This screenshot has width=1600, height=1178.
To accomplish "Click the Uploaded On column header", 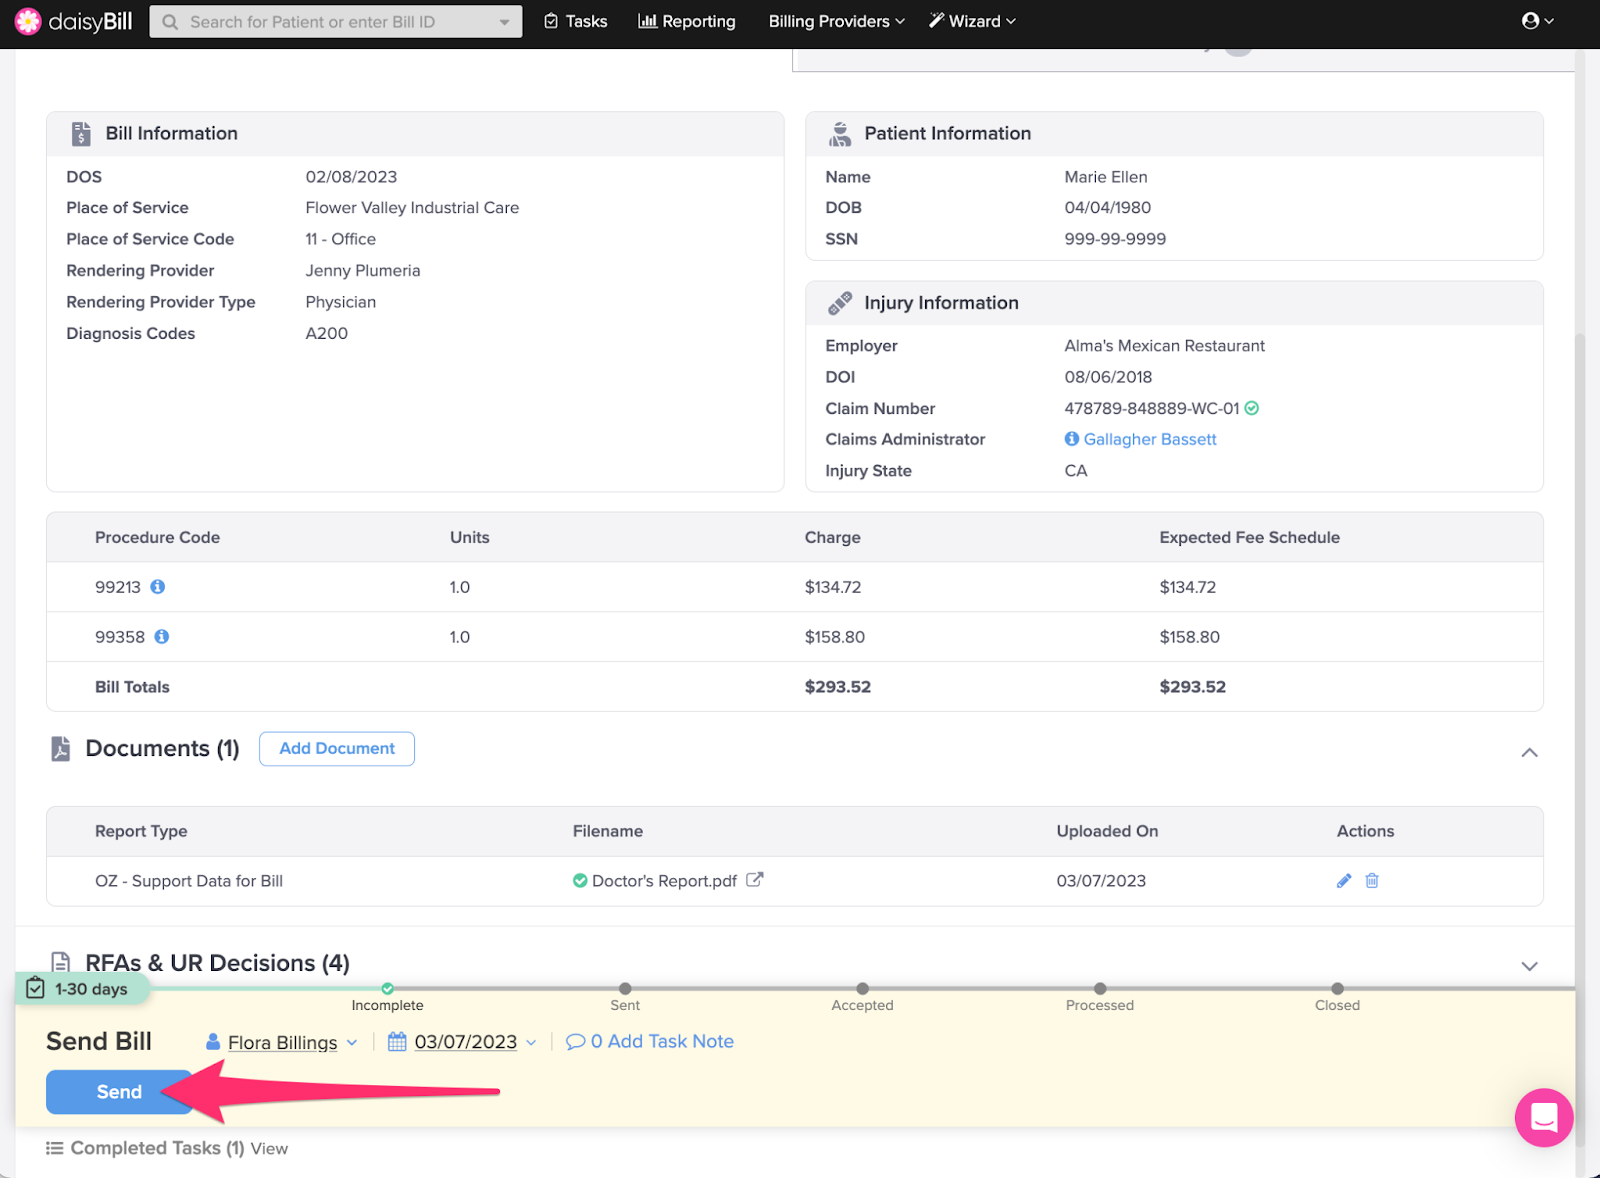I will pyautogui.click(x=1107, y=831).
